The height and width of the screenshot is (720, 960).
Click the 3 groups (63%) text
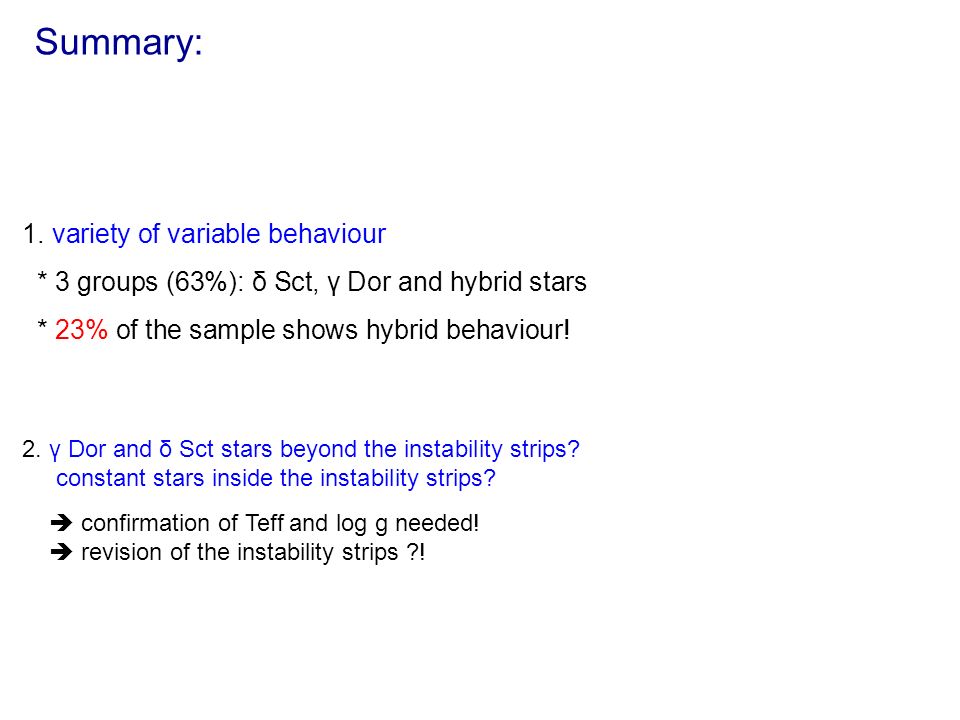[x=149, y=282]
